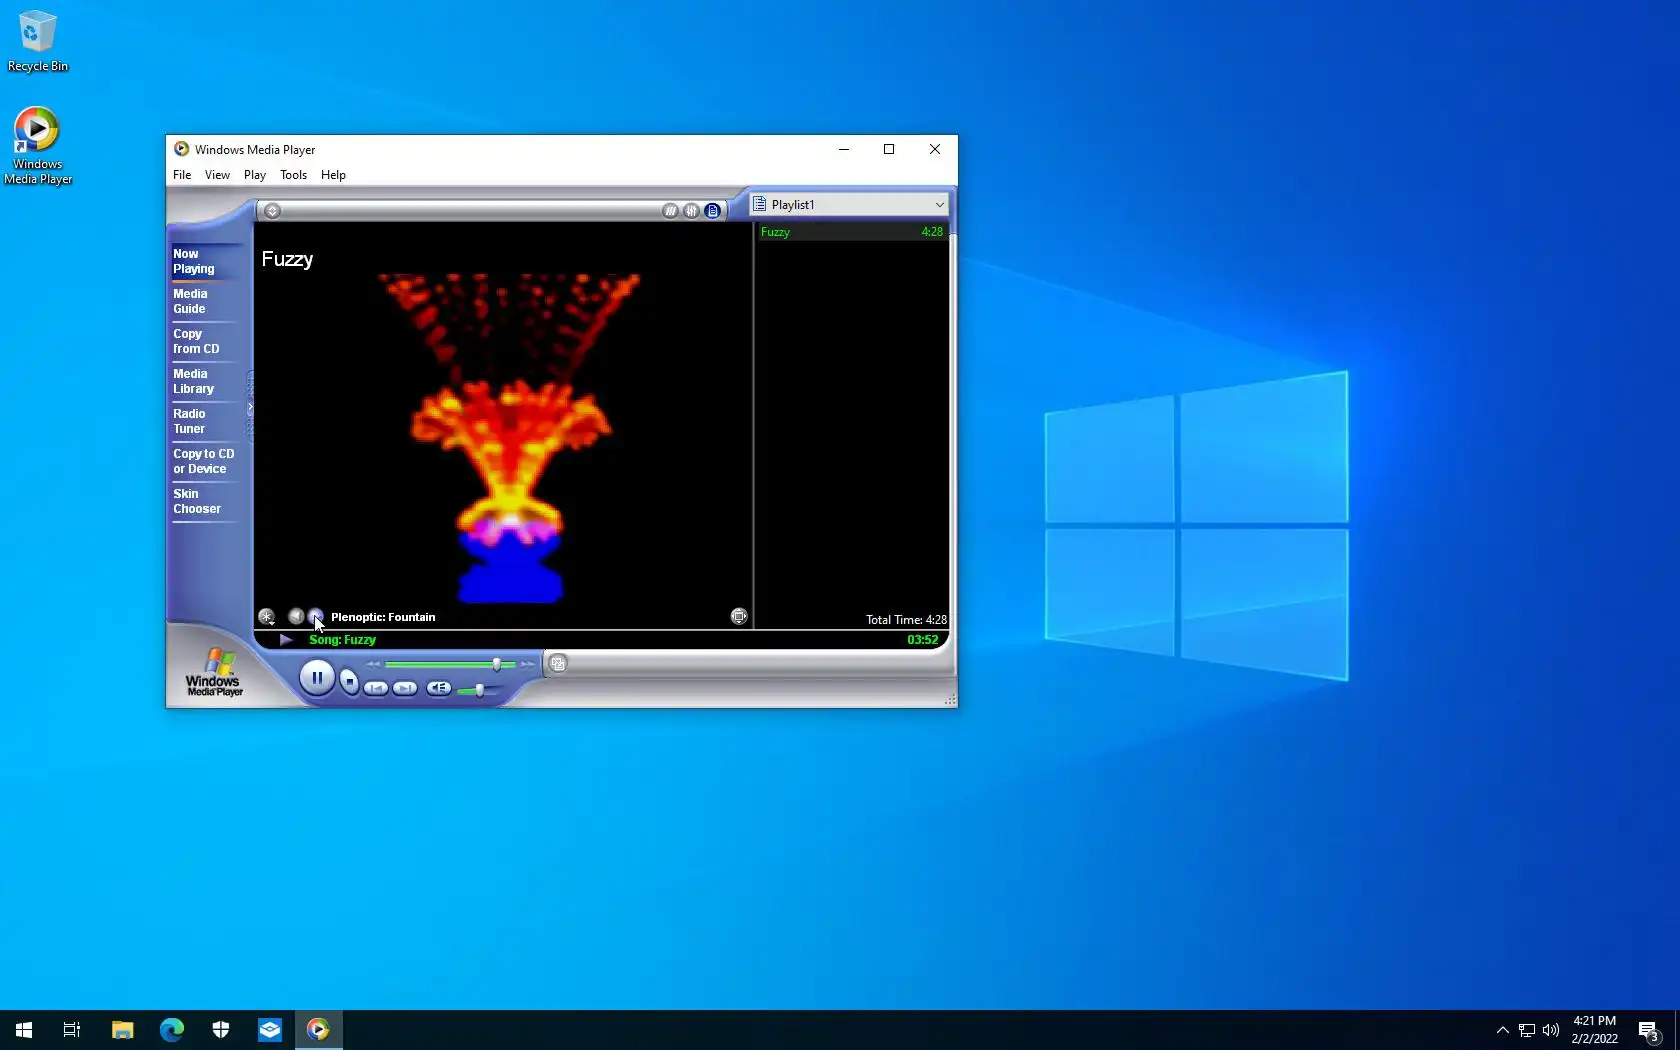Mute the player audio
This screenshot has width=1680, height=1050.
(438, 688)
